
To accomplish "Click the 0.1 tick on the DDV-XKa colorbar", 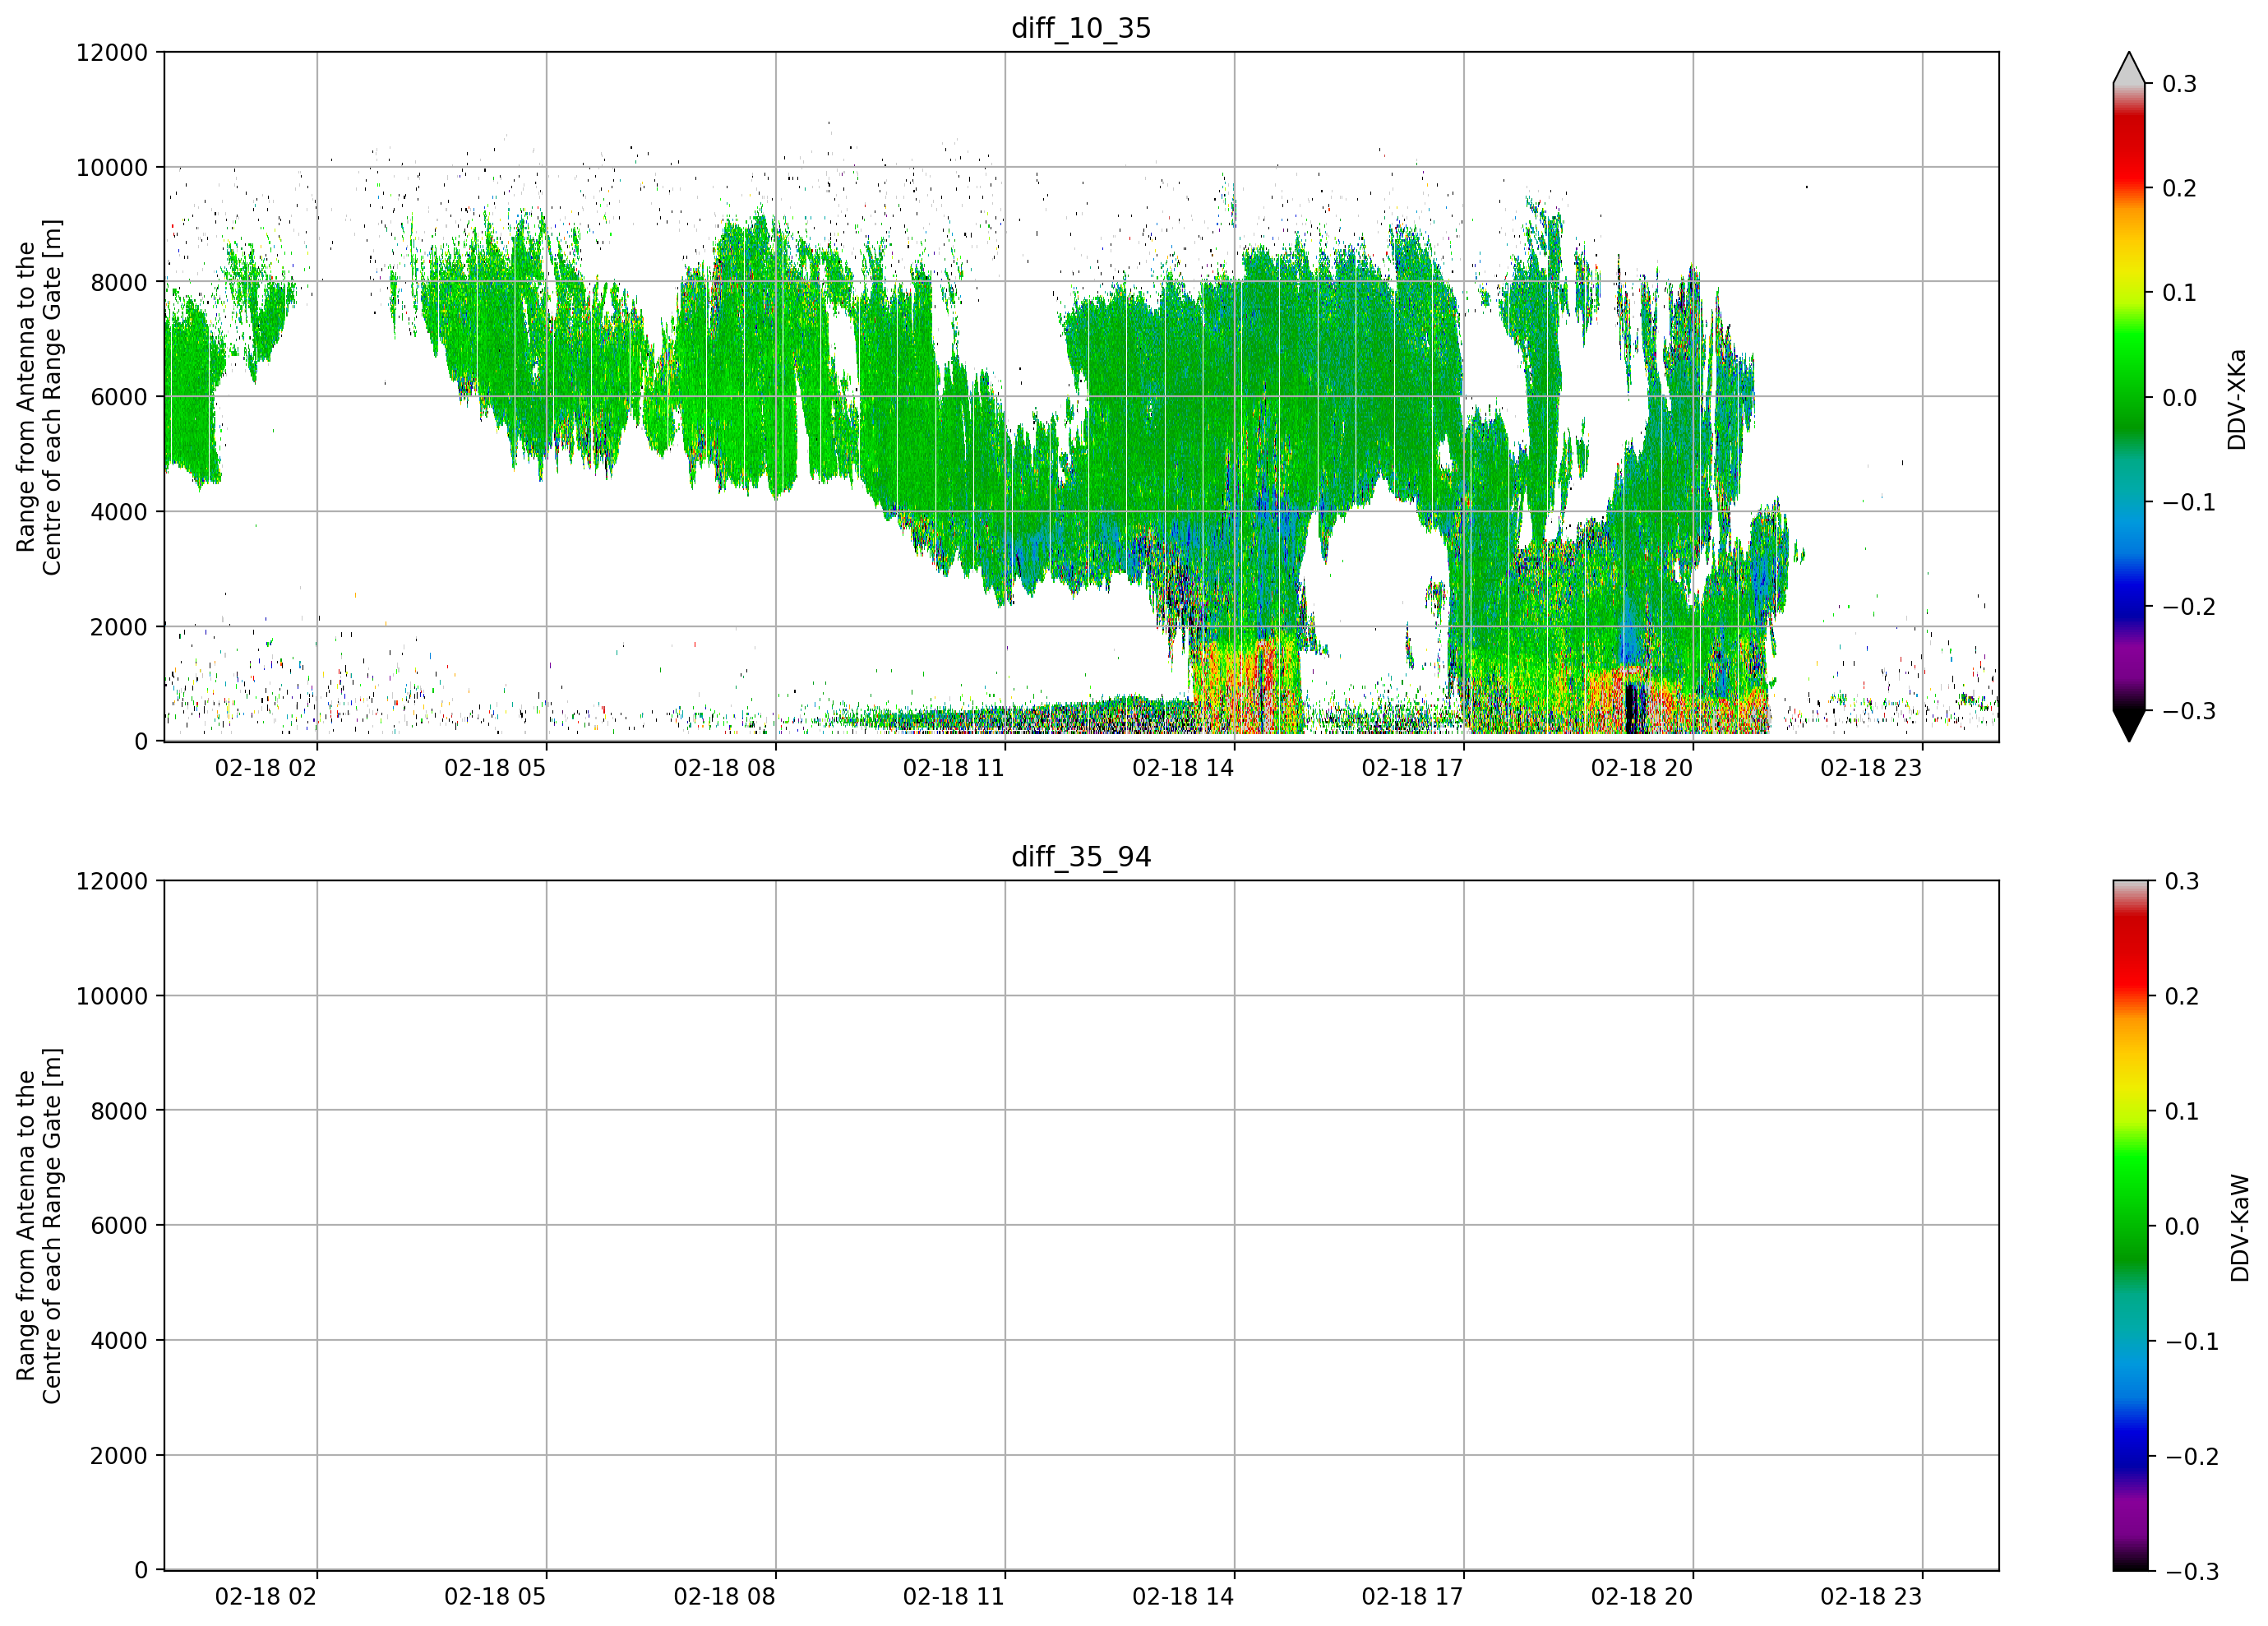I will 2179,293.
